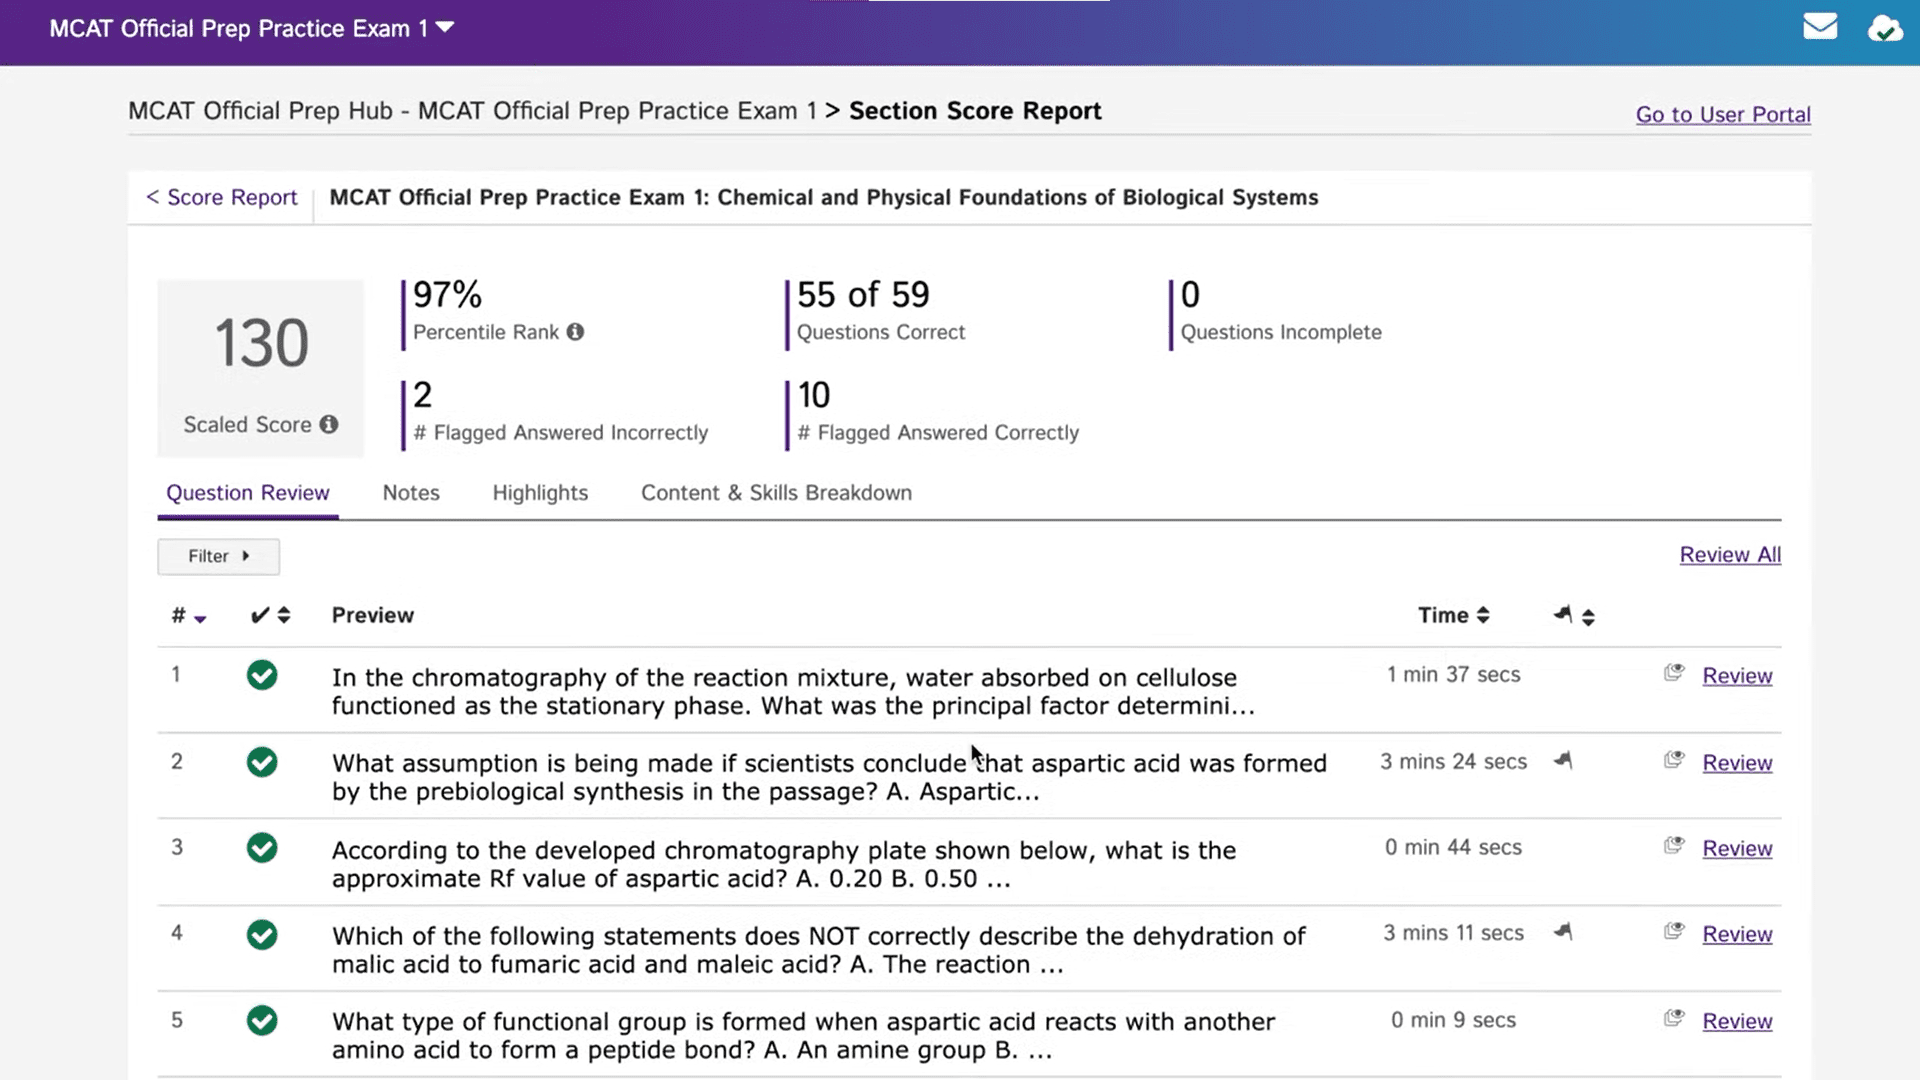The image size is (1920, 1080).
Task: Click the note icon beside question 3 Review
Action: 1673,846
